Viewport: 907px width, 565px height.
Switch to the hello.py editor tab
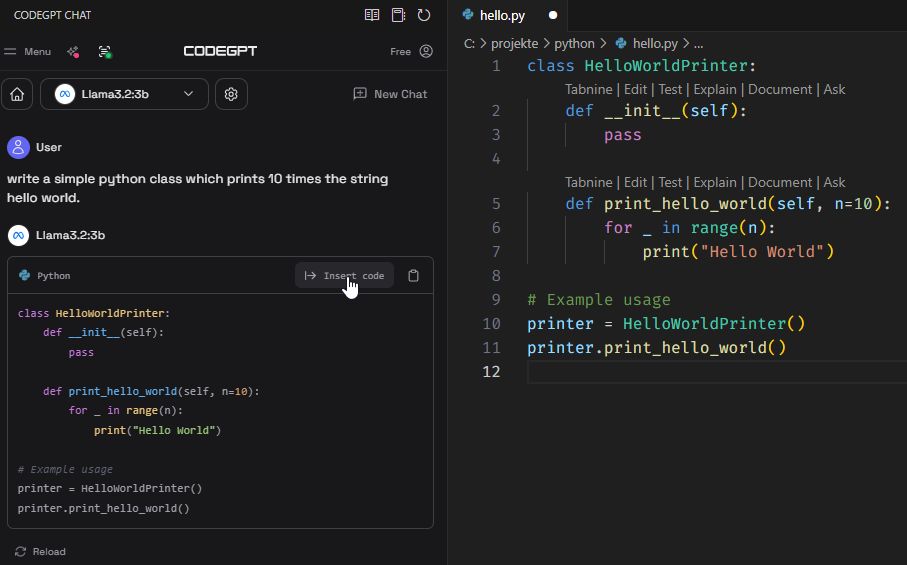pos(502,15)
